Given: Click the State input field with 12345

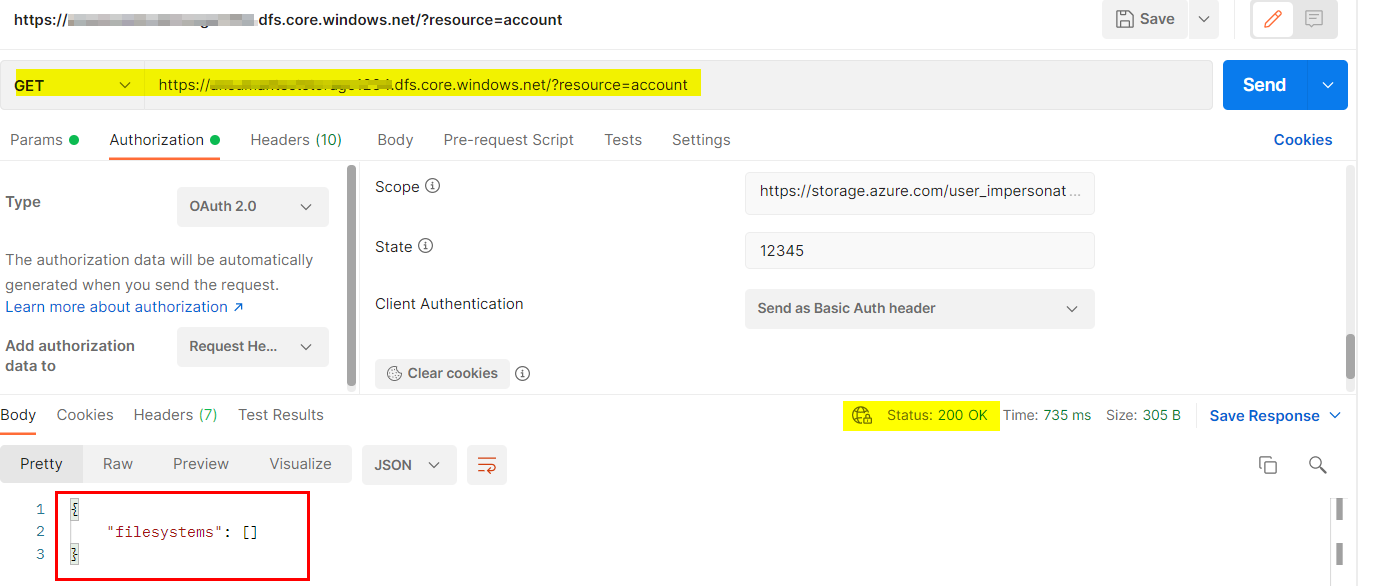Looking at the screenshot, I should [919, 250].
